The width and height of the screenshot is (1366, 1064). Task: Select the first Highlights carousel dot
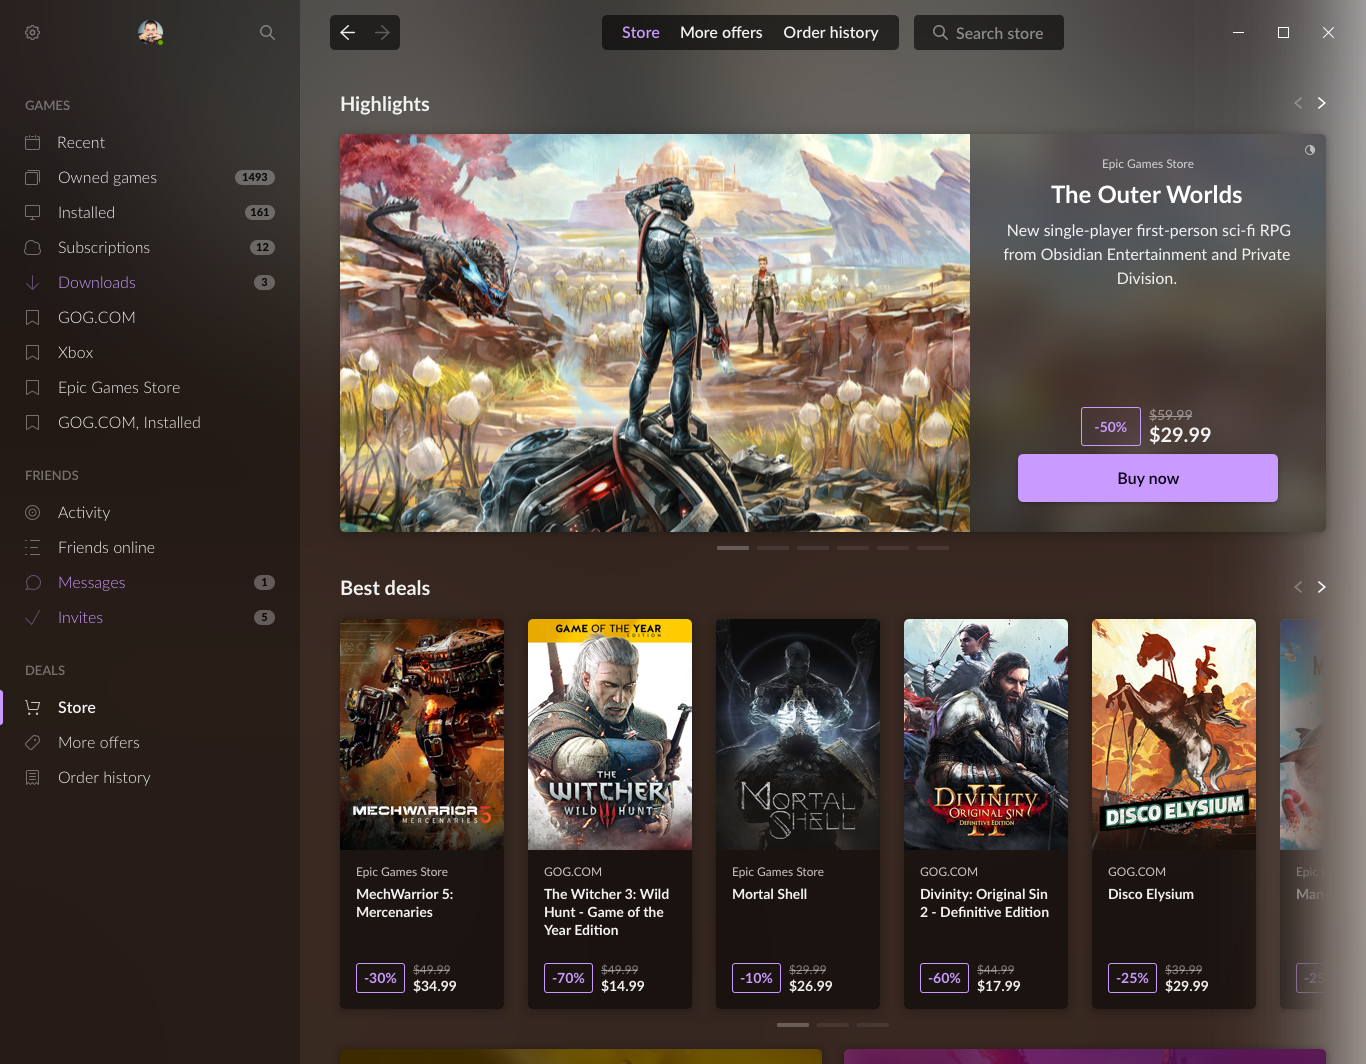coord(732,548)
